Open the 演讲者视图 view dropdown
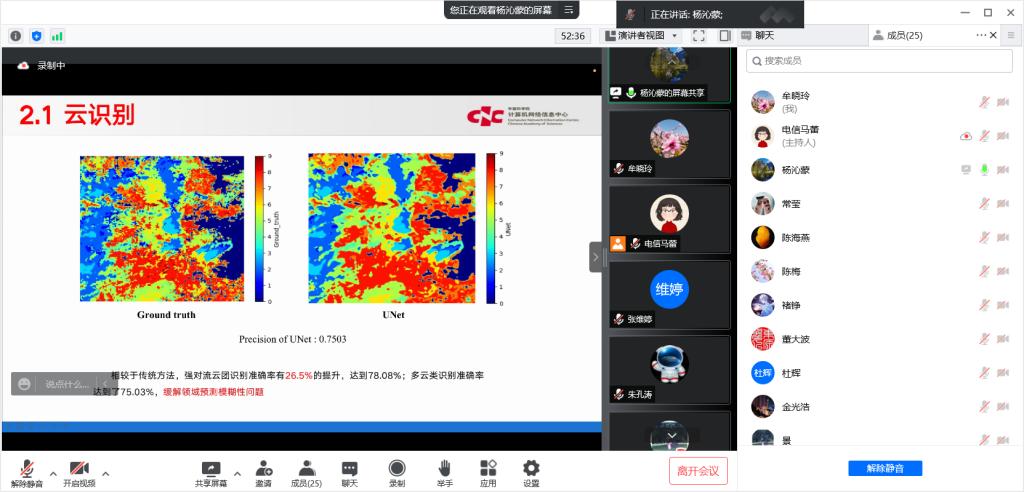Screen dimensions: 1024x492 (641, 36)
